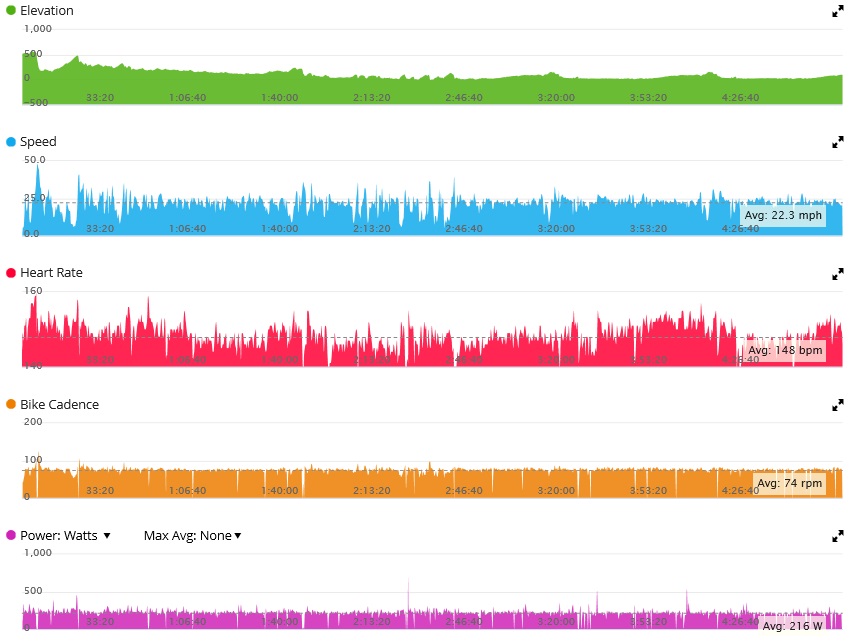Viewport: 859px width, 643px height.
Task: Expand the Heart Rate chart to full view
Action: pyautogui.click(x=838, y=274)
